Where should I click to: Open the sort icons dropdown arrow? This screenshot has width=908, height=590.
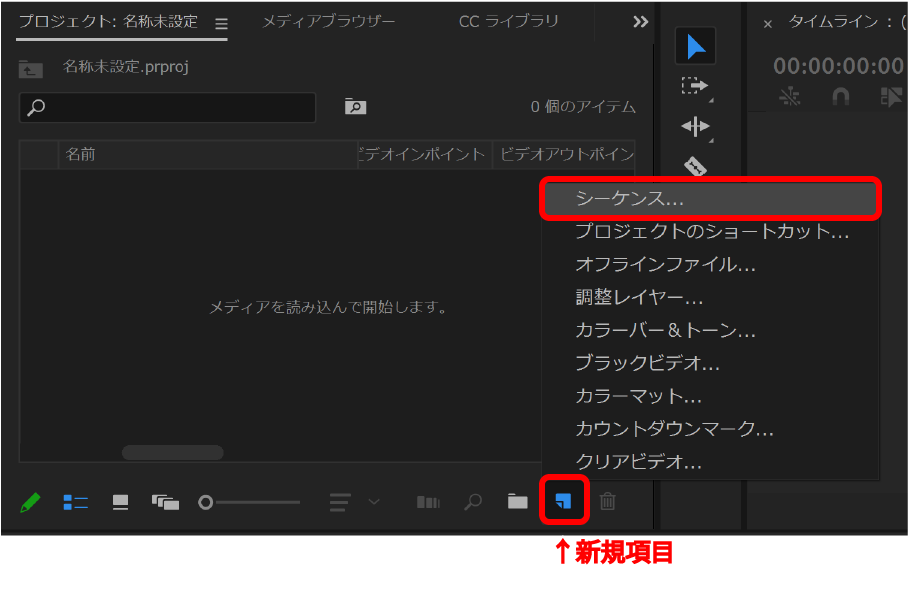pyautogui.click(x=374, y=502)
